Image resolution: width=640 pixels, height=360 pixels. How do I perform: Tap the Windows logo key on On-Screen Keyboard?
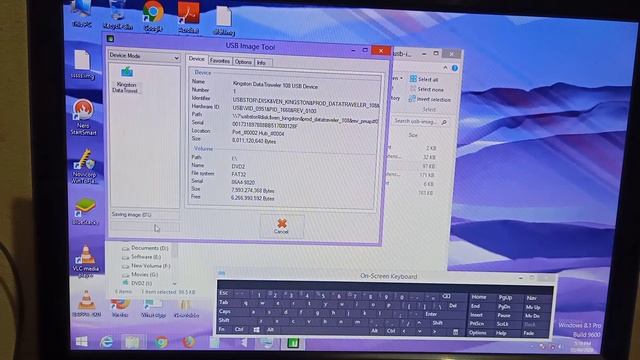click(256, 330)
